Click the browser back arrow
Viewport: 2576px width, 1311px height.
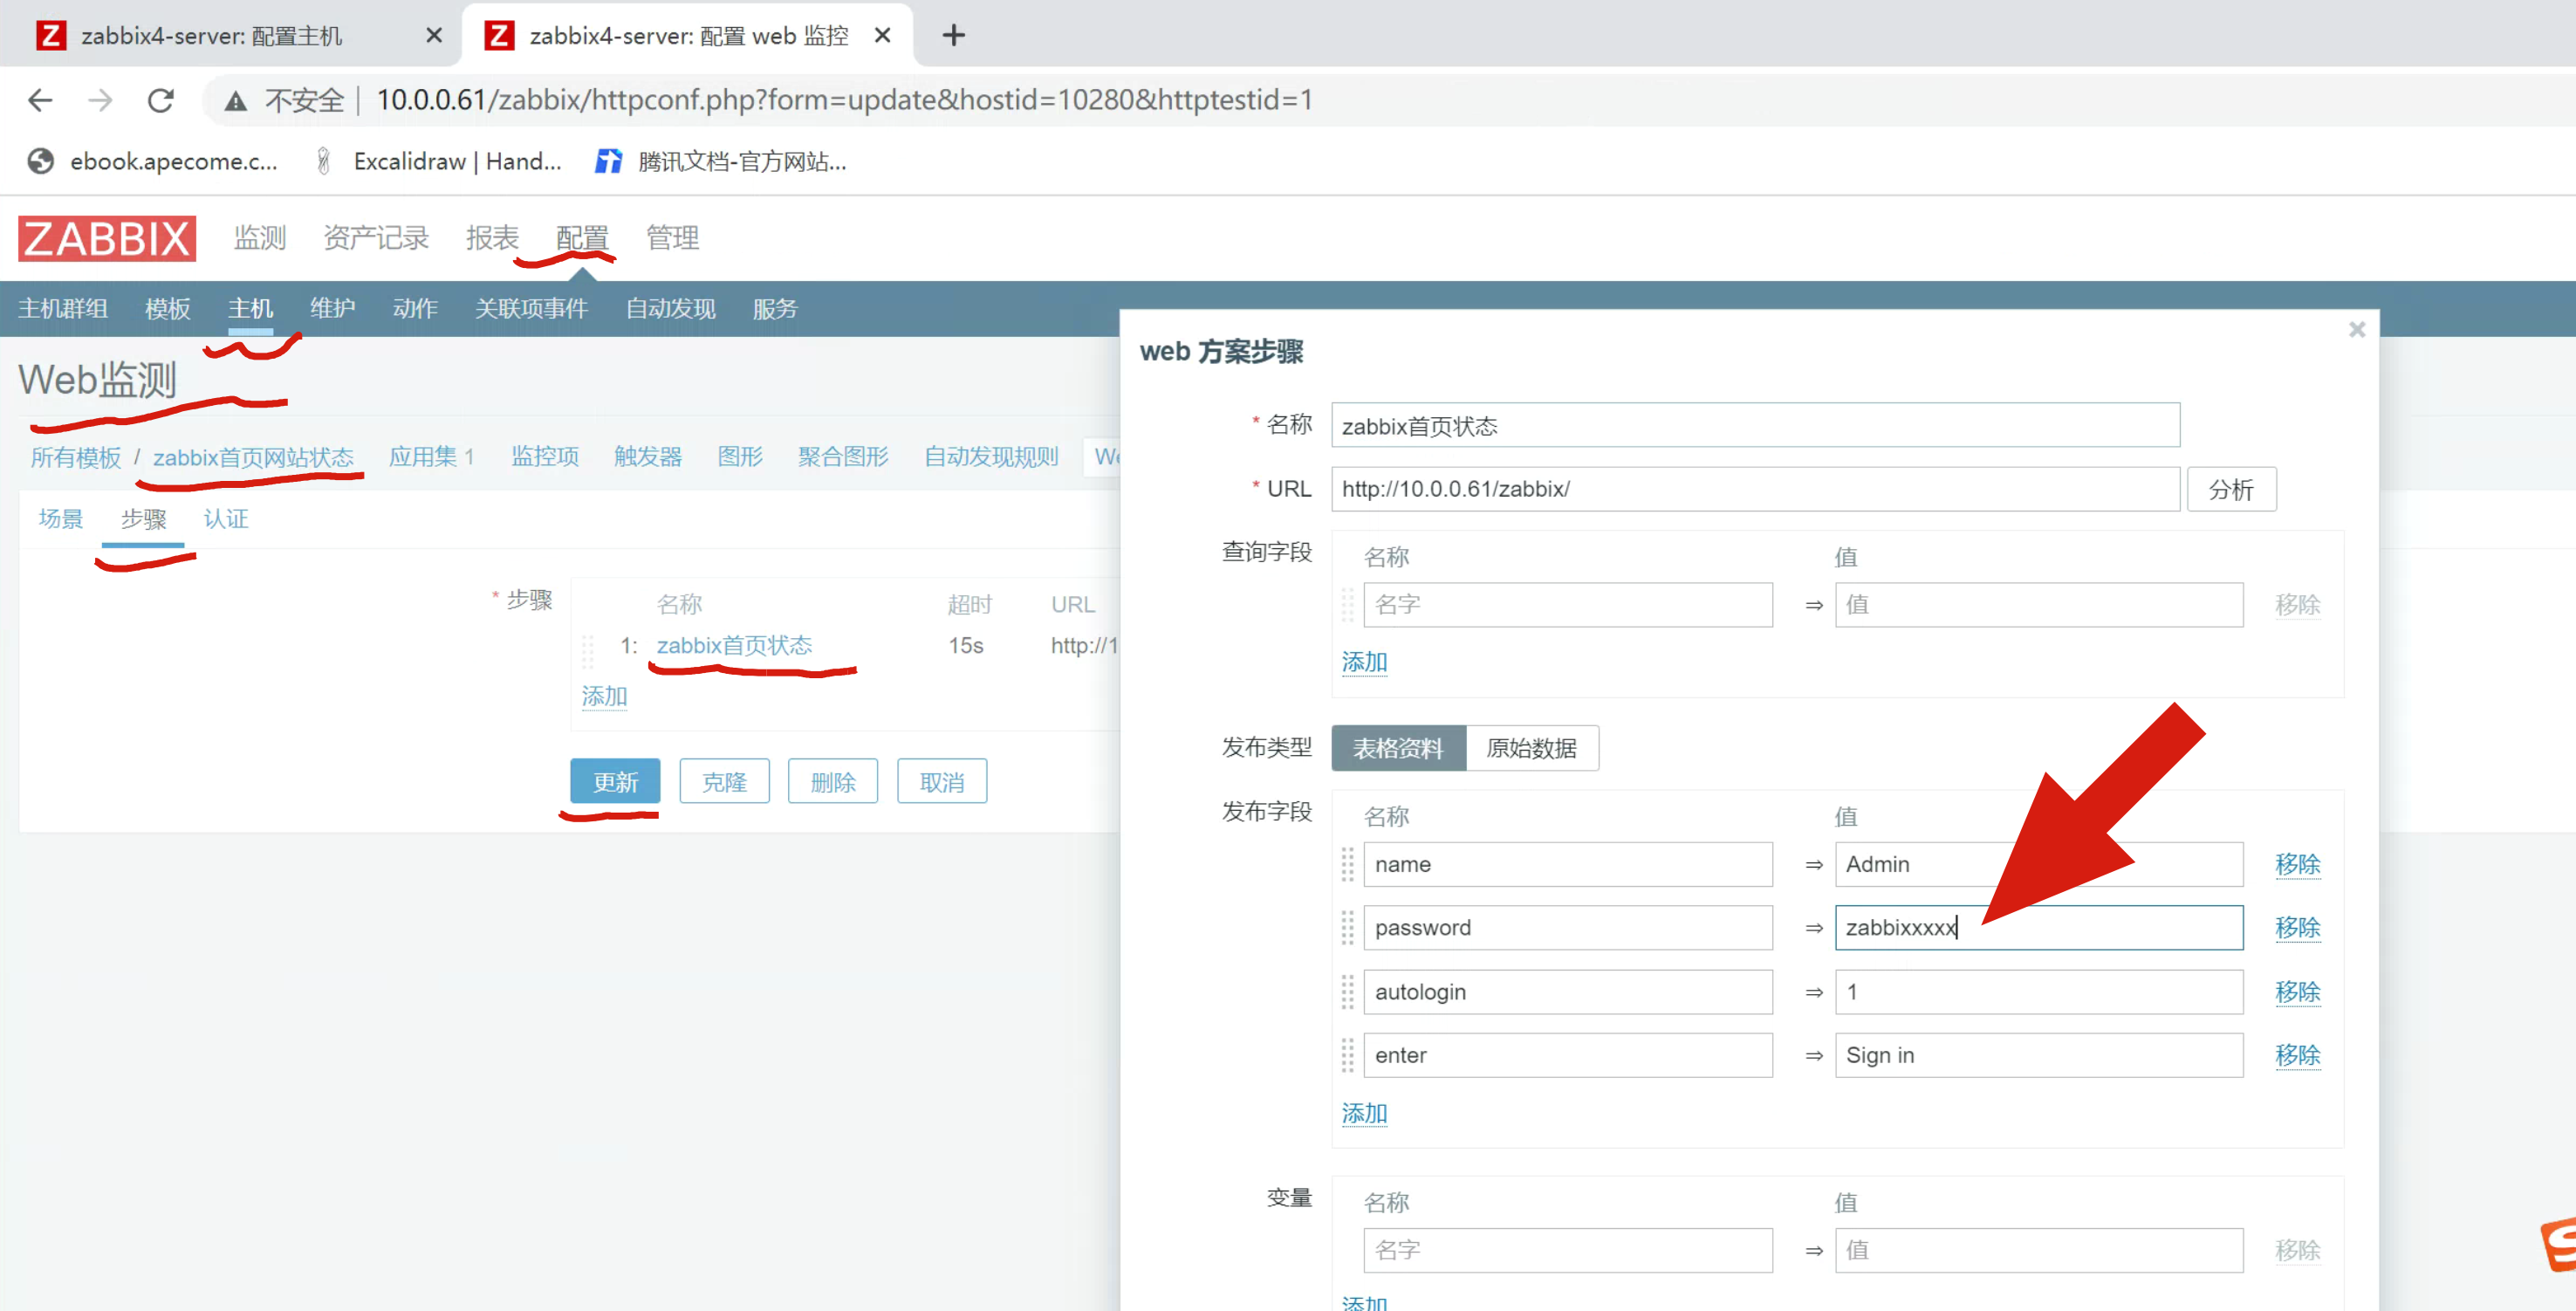[40, 100]
